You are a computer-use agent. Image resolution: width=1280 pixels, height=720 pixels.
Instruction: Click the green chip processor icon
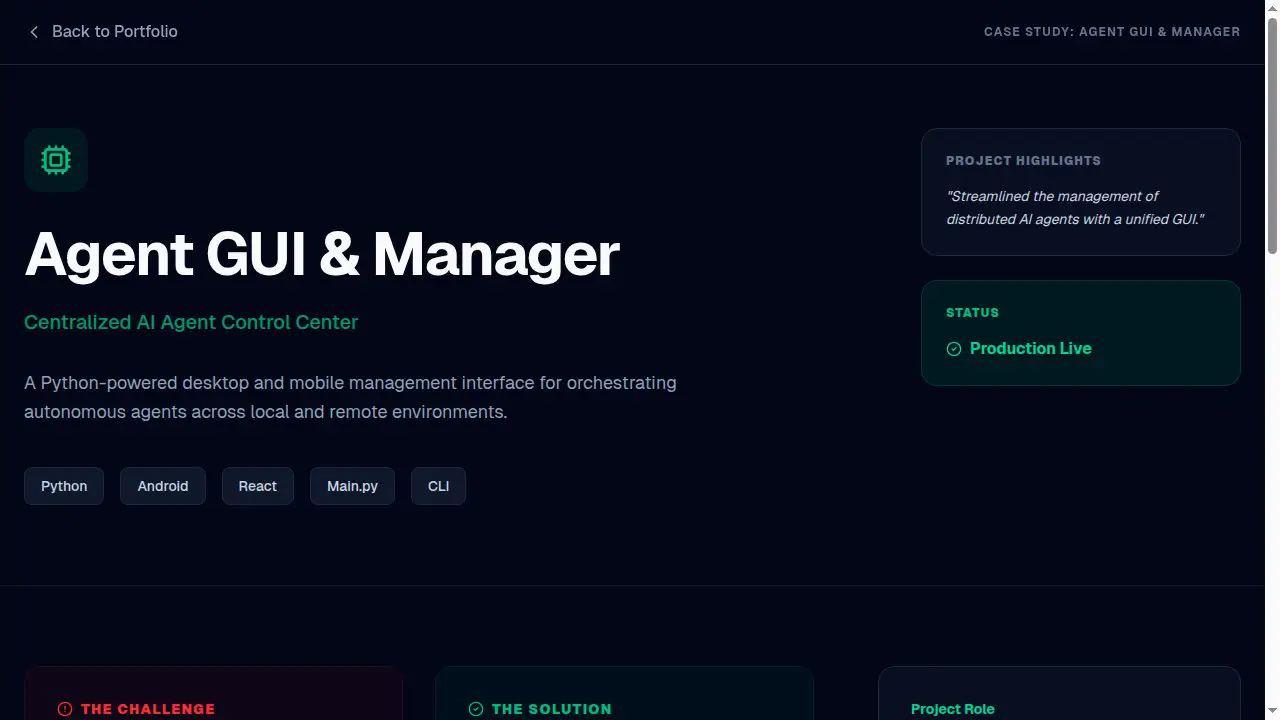pos(56,160)
